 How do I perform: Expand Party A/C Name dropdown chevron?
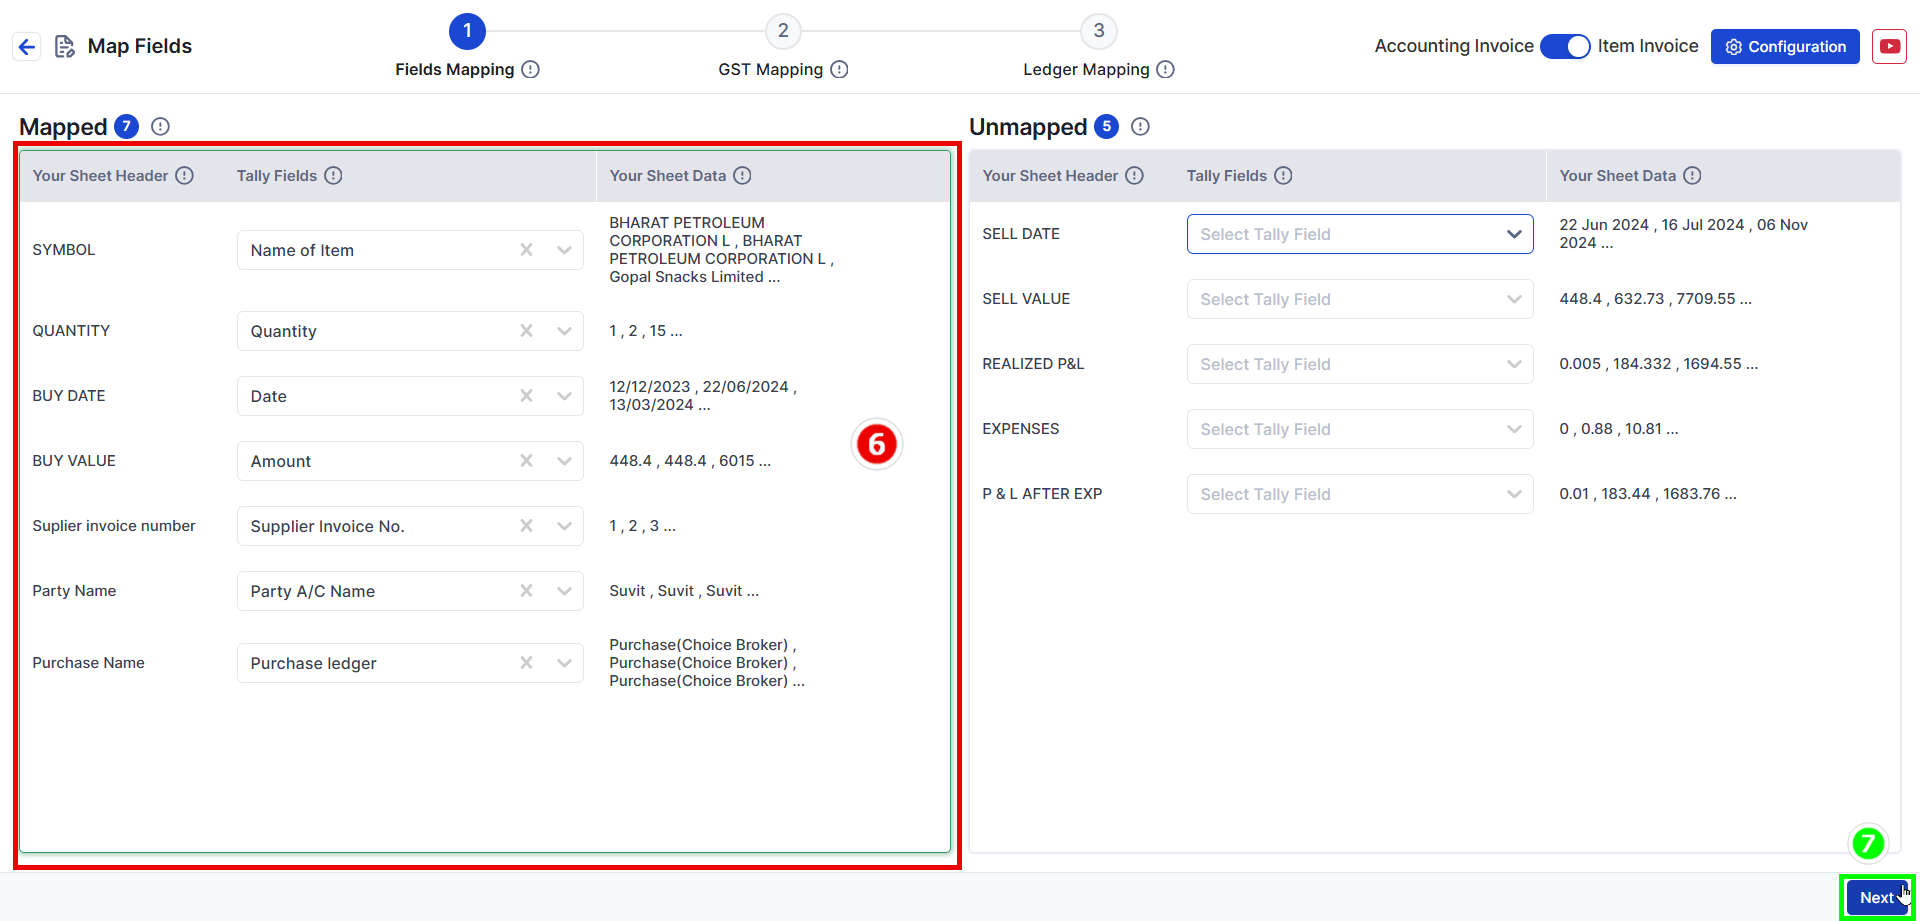[x=564, y=591]
